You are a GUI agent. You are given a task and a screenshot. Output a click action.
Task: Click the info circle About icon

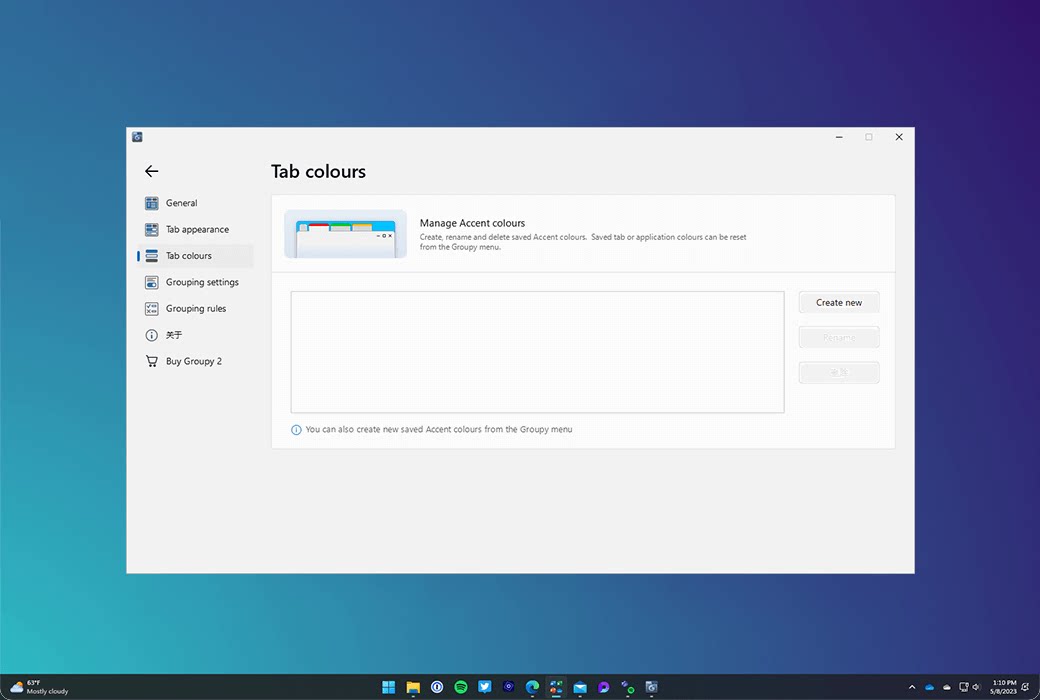(x=152, y=335)
